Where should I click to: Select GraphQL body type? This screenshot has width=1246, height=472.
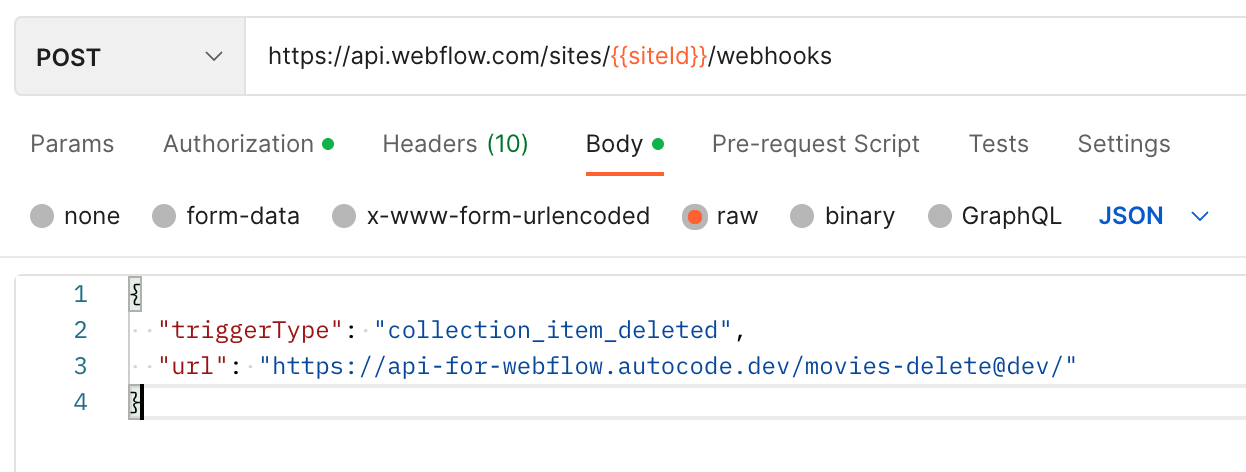(940, 216)
